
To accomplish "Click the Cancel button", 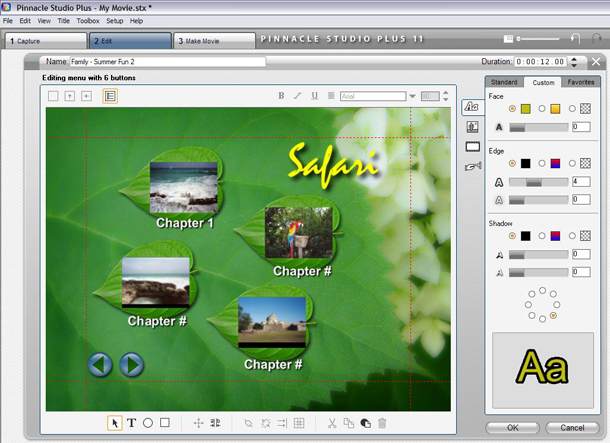I will click(572, 428).
